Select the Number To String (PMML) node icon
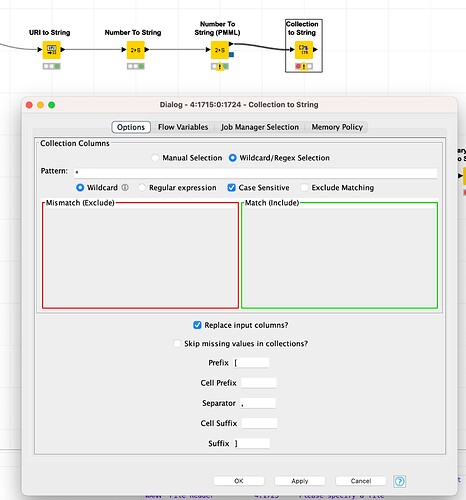Viewport: 466px width, 500px height. tap(220, 50)
